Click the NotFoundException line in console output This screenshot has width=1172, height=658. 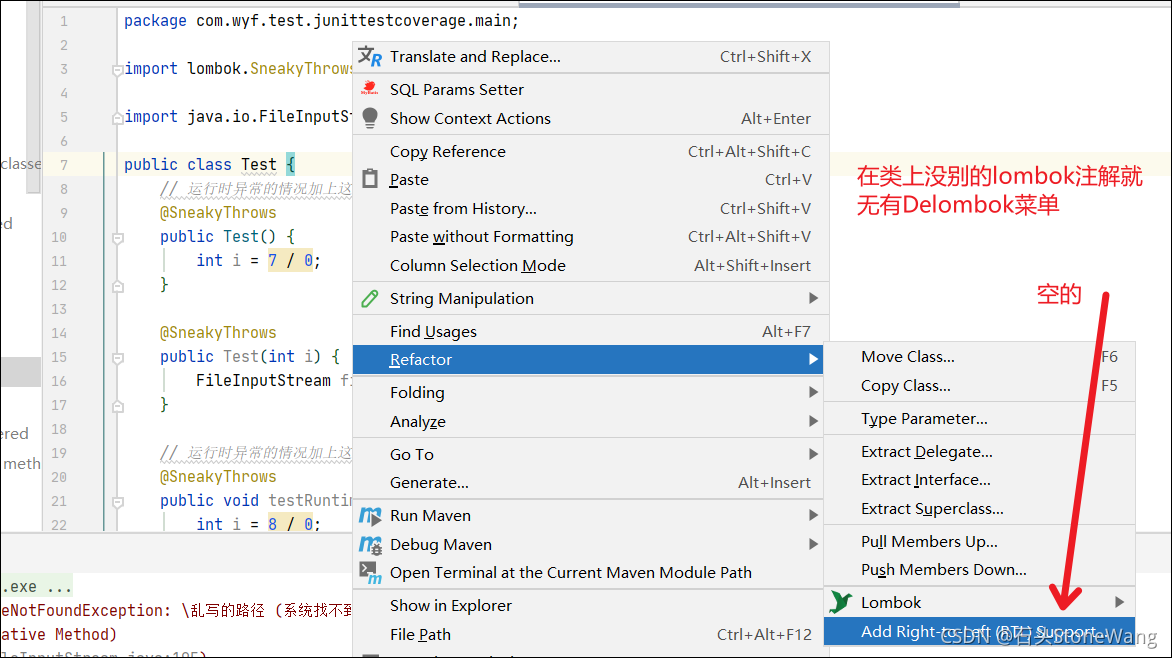[176, 610]
